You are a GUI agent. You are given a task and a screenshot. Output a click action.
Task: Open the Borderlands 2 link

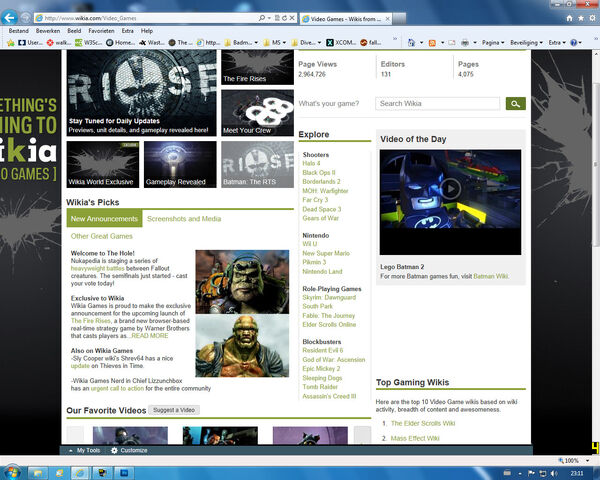pos(321,181)
